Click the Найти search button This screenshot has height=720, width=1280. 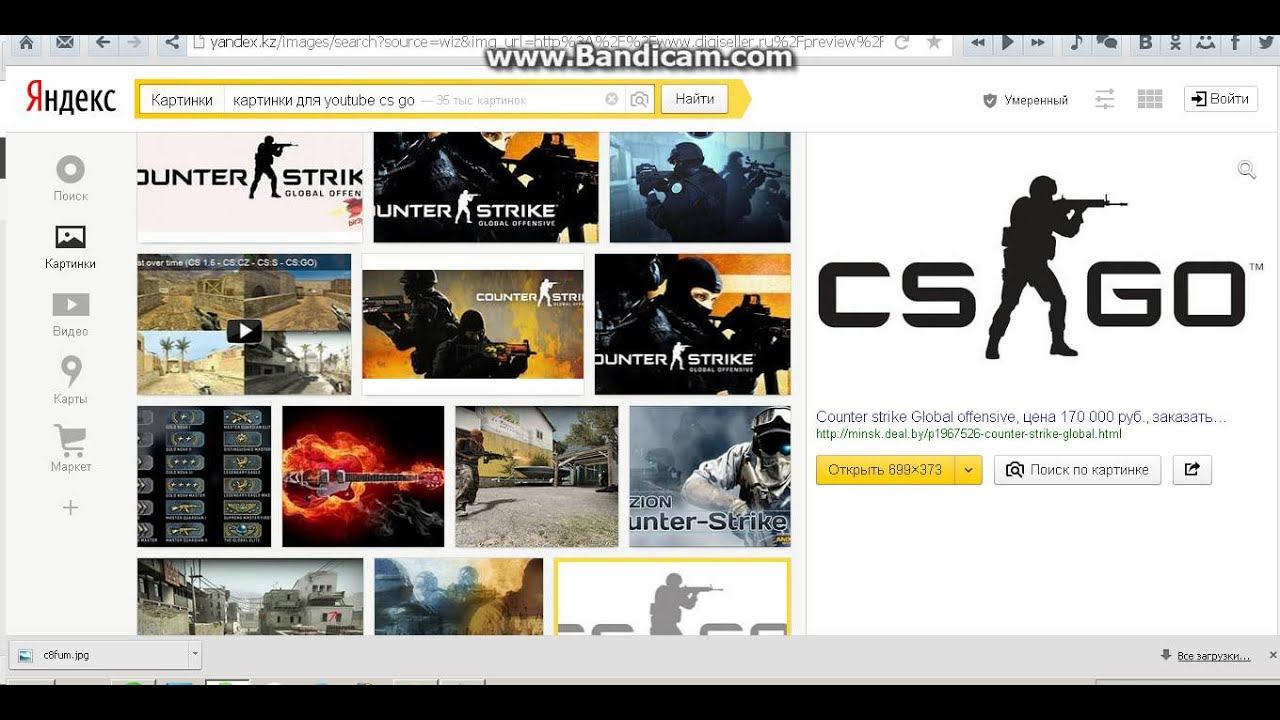coord(694,99)
